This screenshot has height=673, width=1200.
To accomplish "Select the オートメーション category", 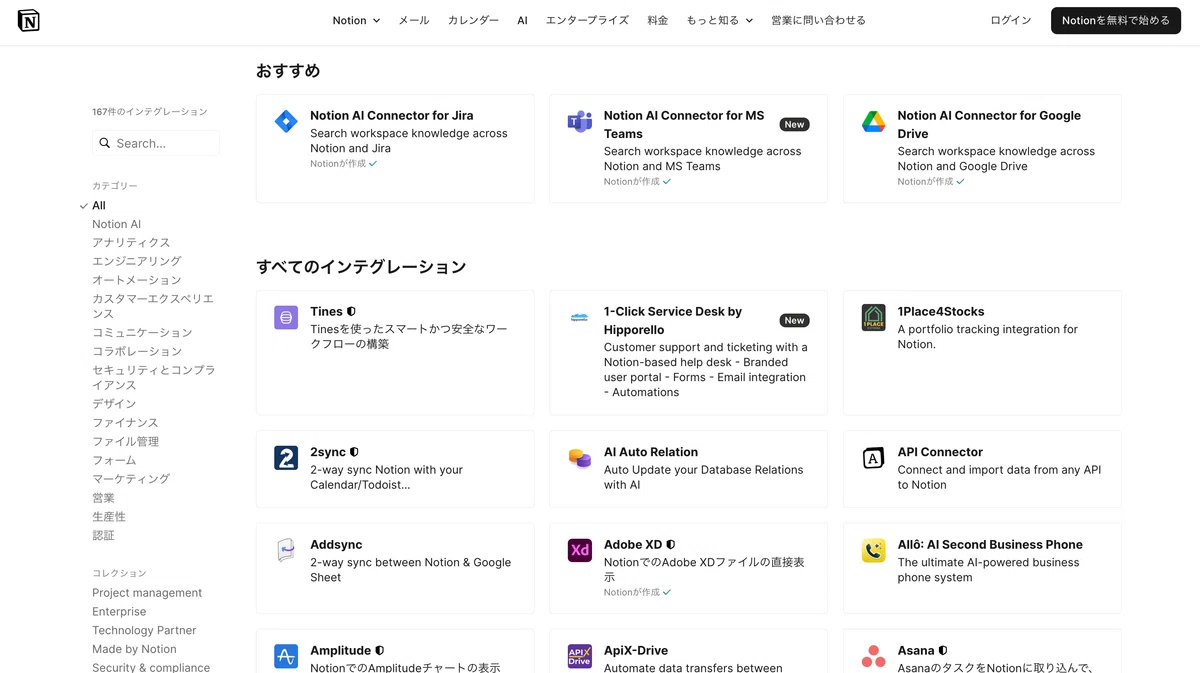I will tap(137, 280).
